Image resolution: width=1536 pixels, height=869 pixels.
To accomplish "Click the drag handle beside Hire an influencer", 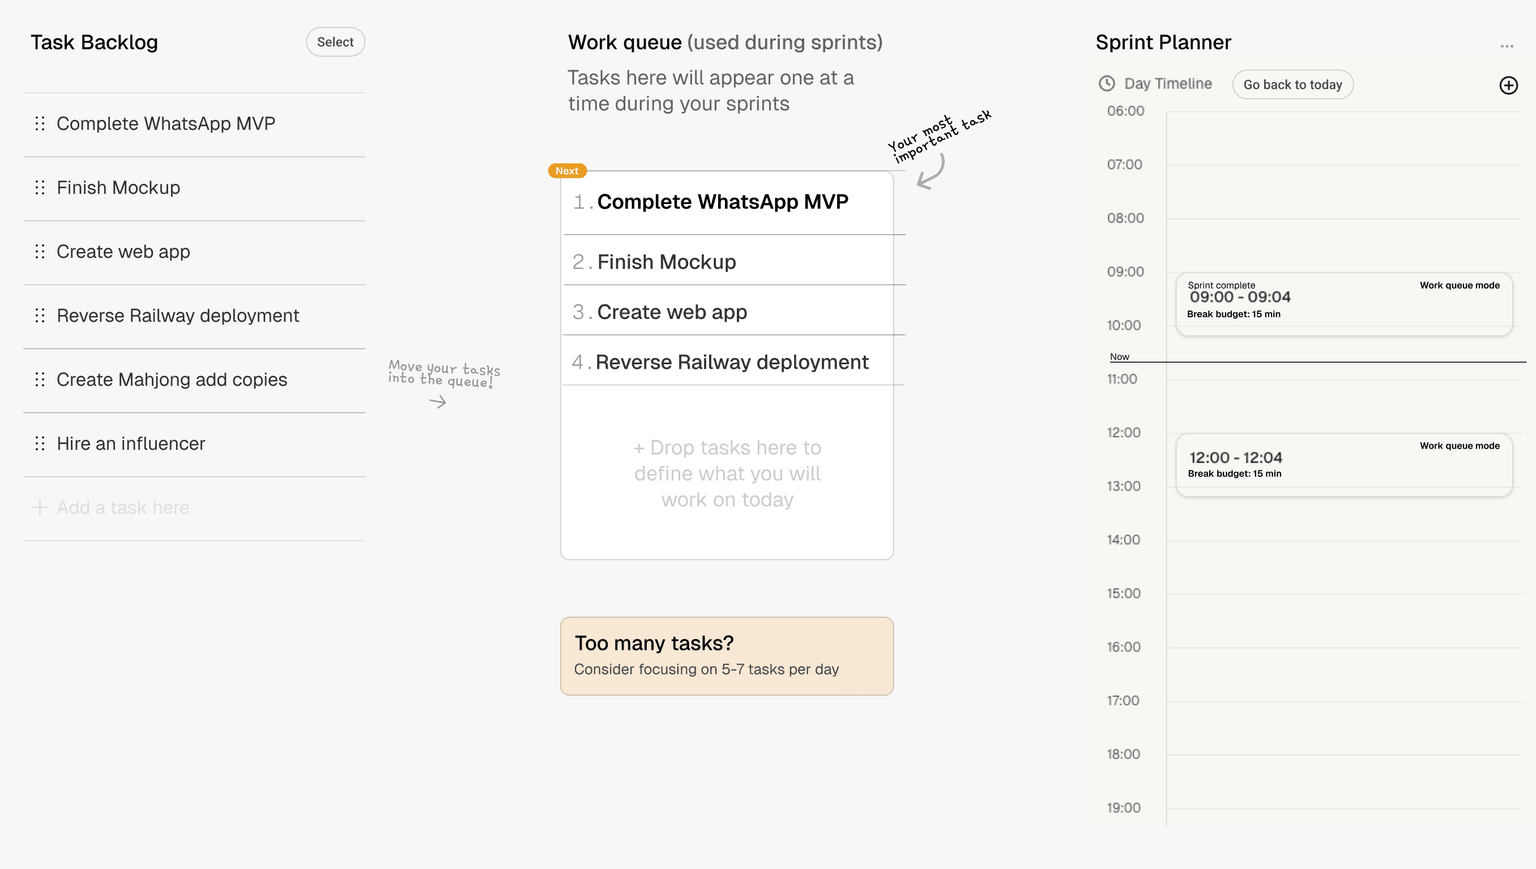I will tap(40, 443).
